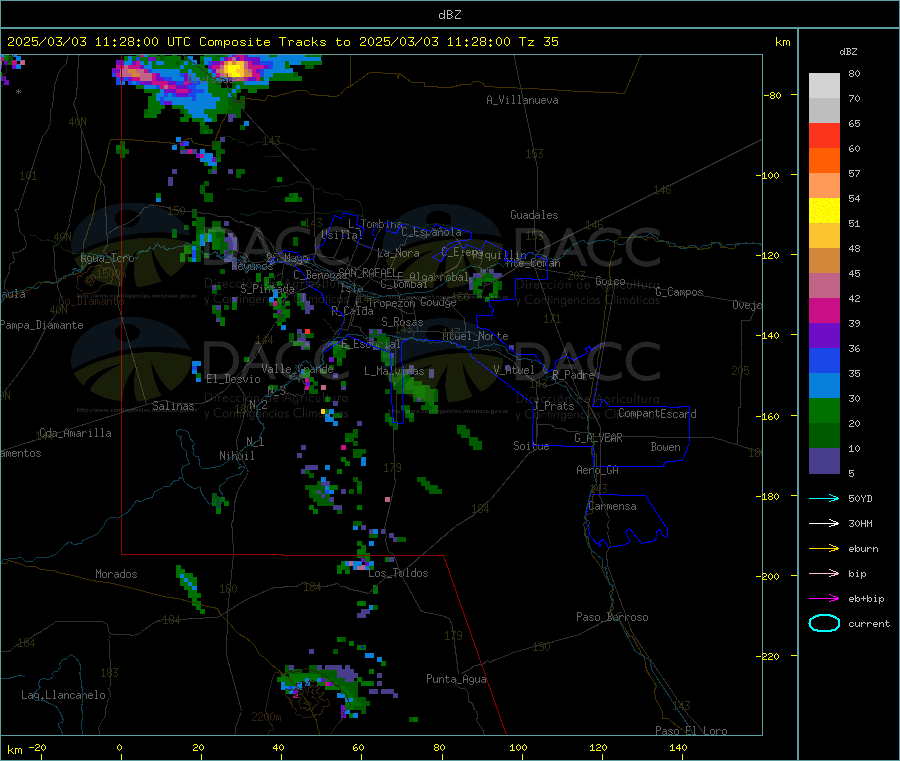Click the Bowen place label
Viewport: 900px width, 761px height.
pyautogui.click(x=666, y=447)
